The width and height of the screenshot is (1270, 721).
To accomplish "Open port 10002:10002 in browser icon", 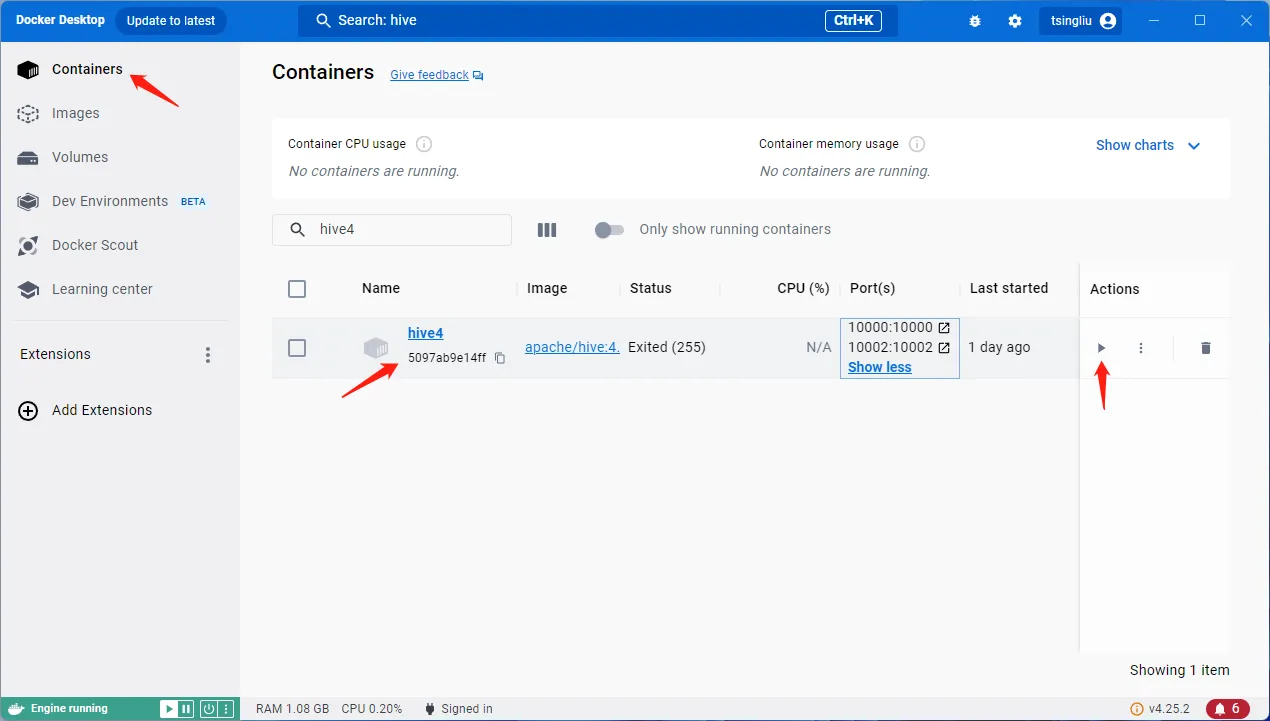I will (x=944, y=347).
